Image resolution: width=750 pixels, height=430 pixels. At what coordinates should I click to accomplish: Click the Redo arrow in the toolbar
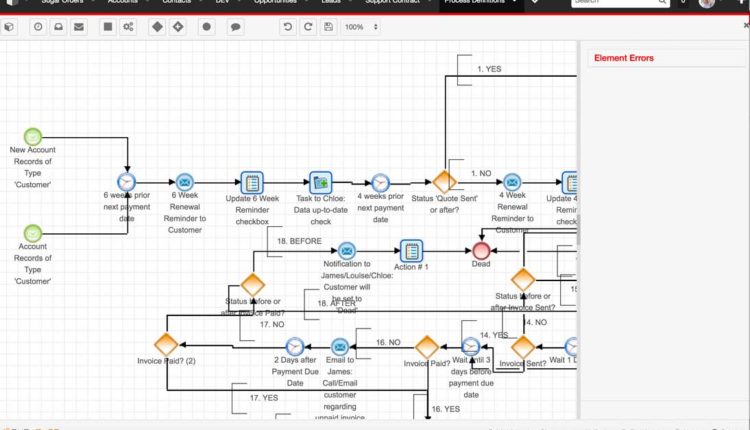pos(306,27)
